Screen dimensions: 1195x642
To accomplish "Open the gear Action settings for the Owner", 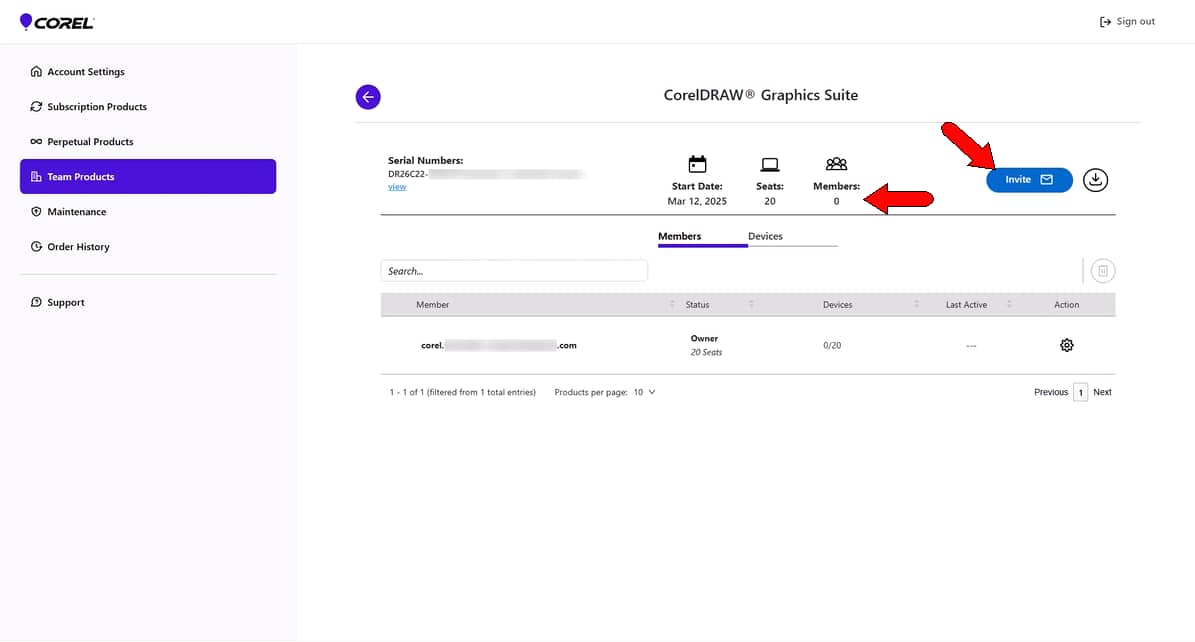I will [x=1066, y=344].
